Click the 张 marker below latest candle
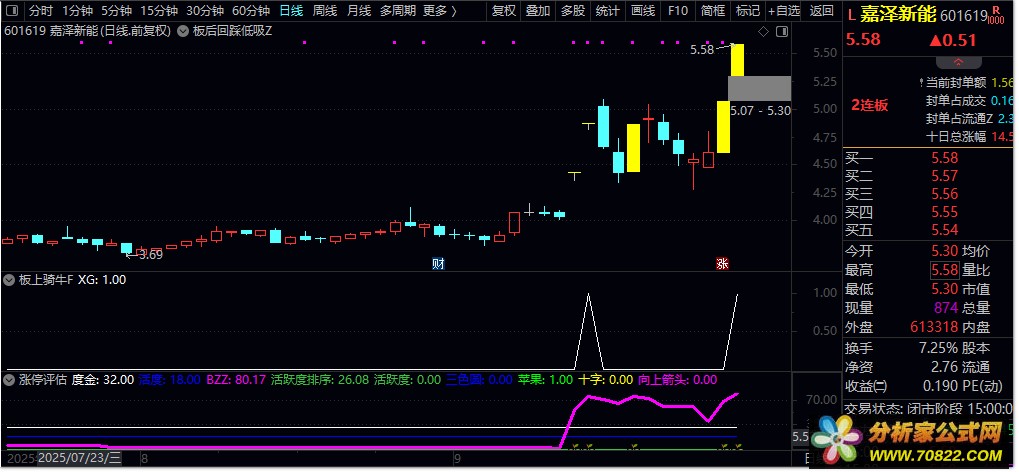The width and height of the screenshot is (1019, 472). click(722, 263)
